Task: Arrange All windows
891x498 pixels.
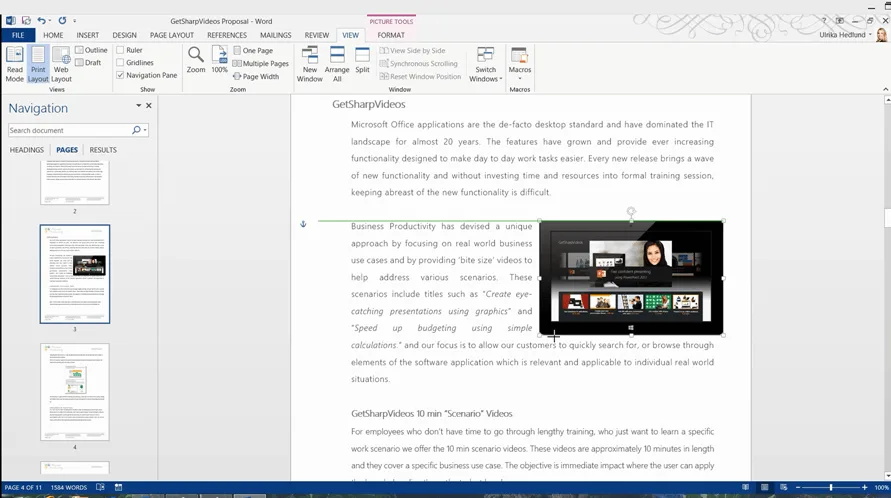Action: tap(337, 64)
